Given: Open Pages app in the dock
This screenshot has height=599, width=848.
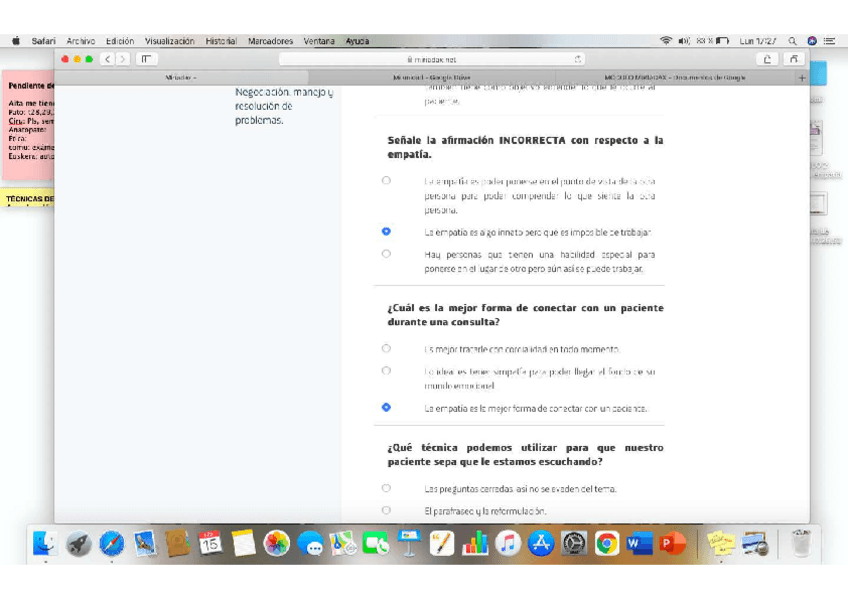Looking at the screenshot, I should point(442,543).
